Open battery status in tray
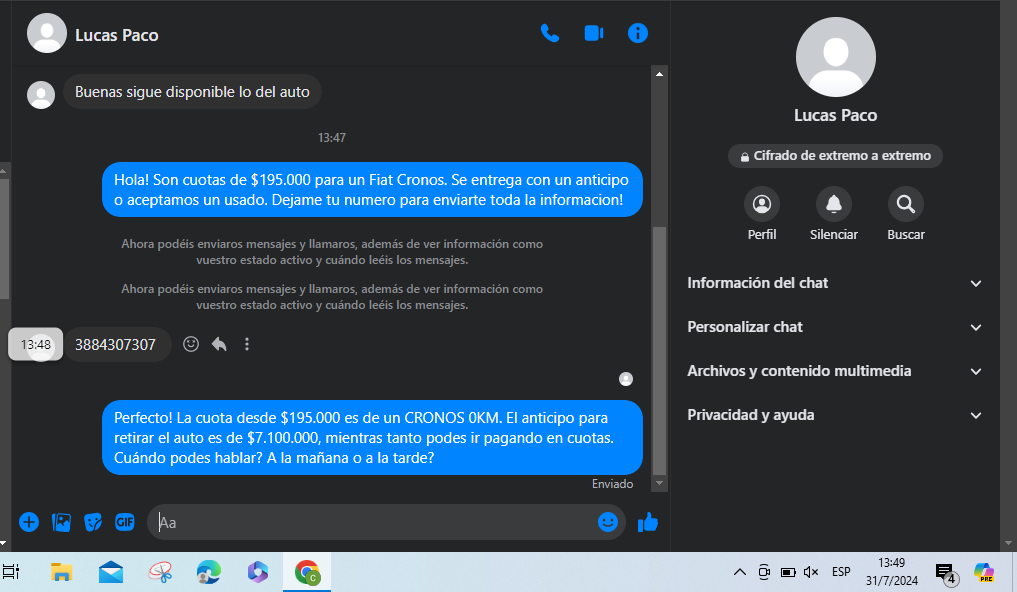 [788, 572]
